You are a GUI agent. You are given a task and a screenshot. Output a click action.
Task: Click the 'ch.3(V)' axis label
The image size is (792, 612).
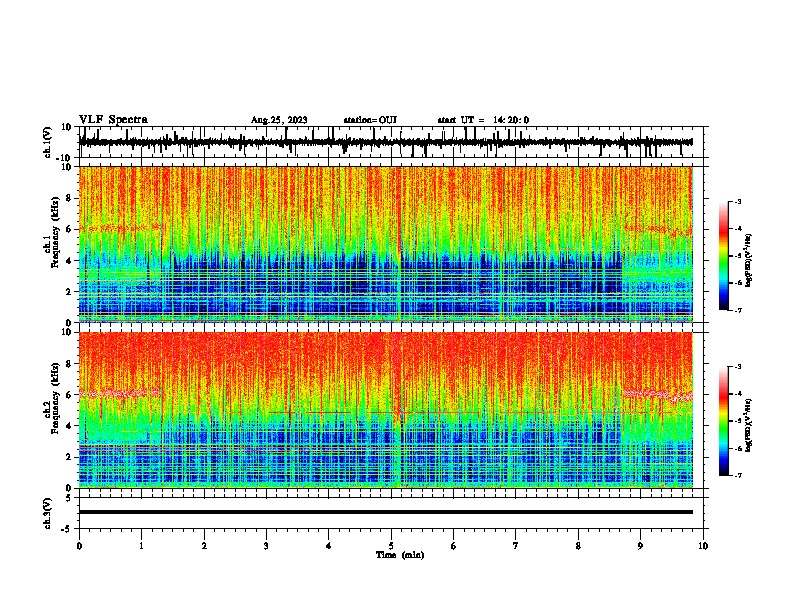point(48,513)
